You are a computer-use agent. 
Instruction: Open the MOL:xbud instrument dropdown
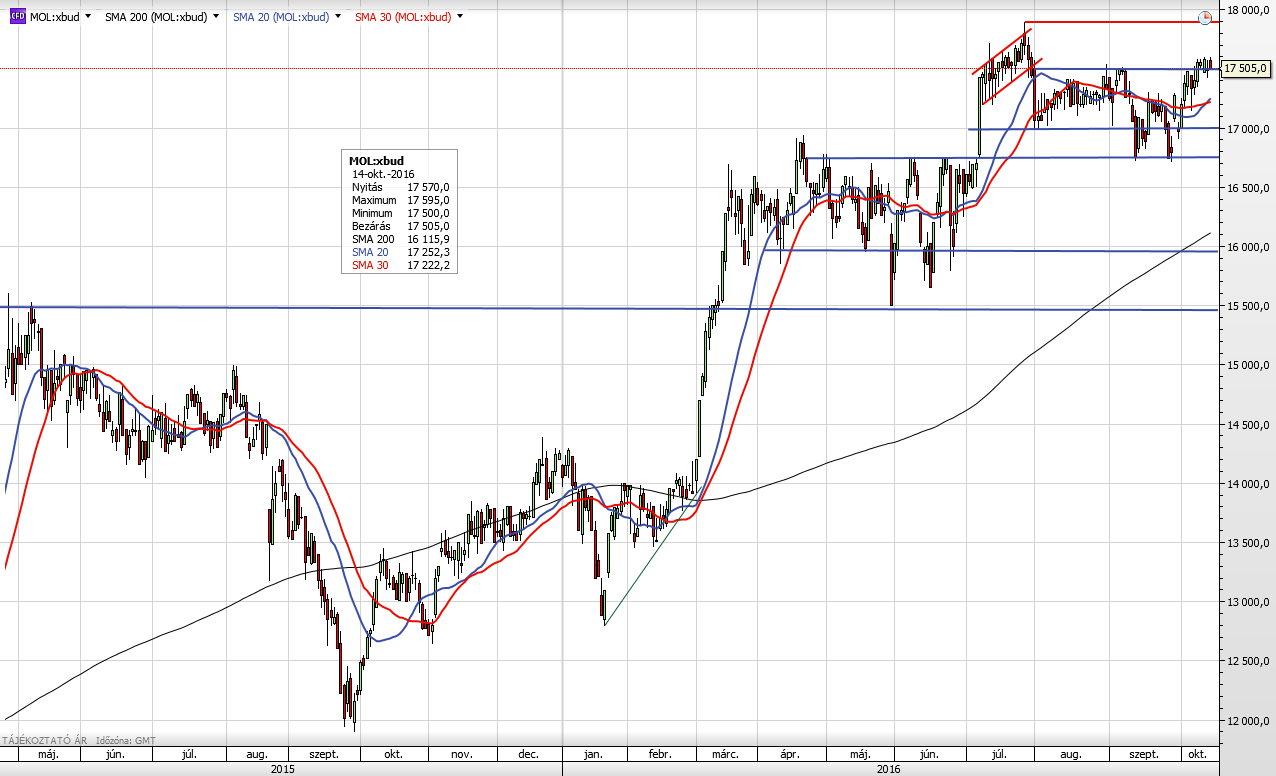[x=89, y=17]
